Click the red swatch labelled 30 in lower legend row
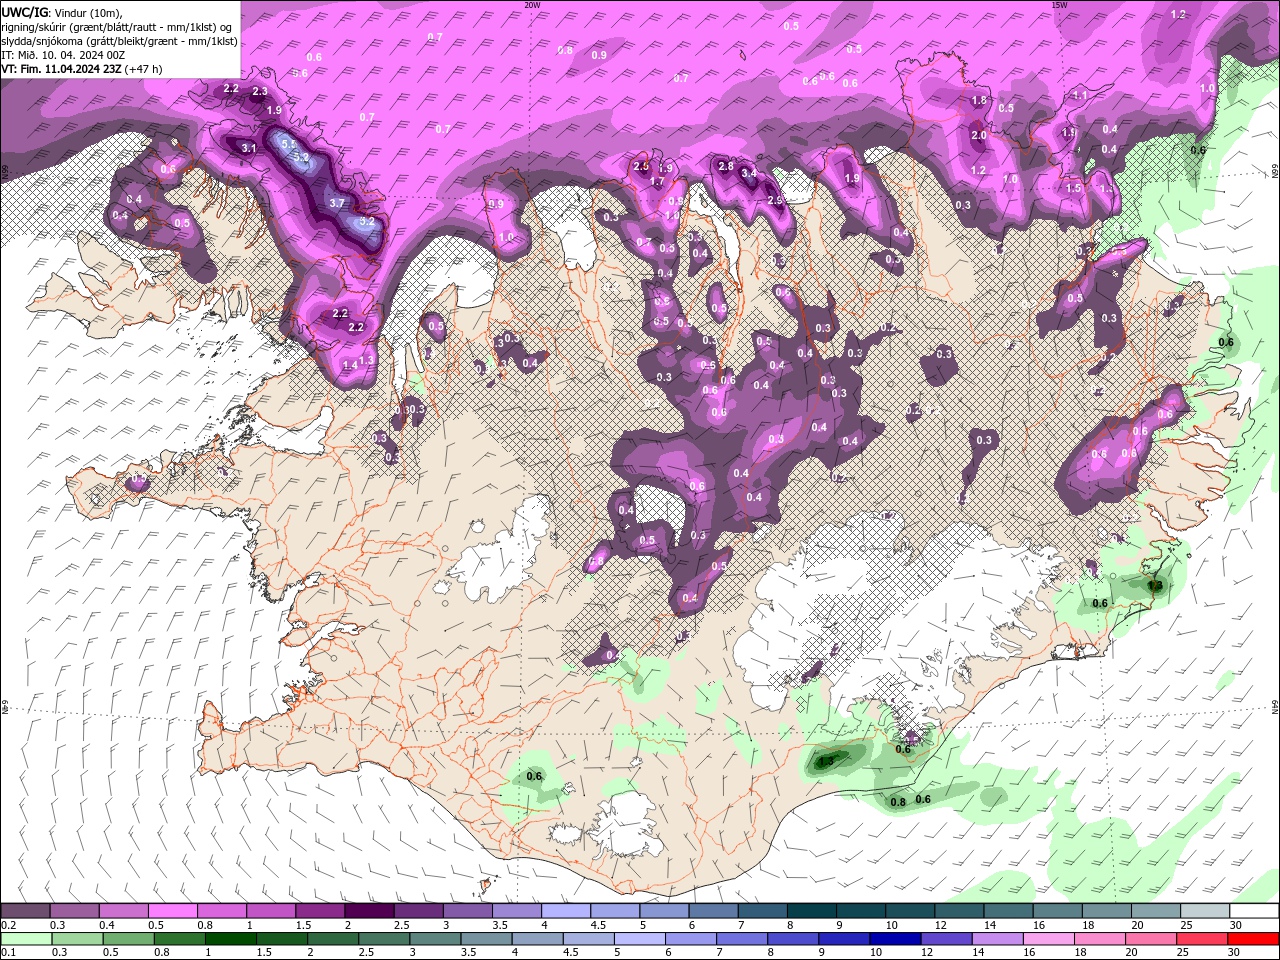The height and width of the screenshot is (960, 1280). point(1253,938)
